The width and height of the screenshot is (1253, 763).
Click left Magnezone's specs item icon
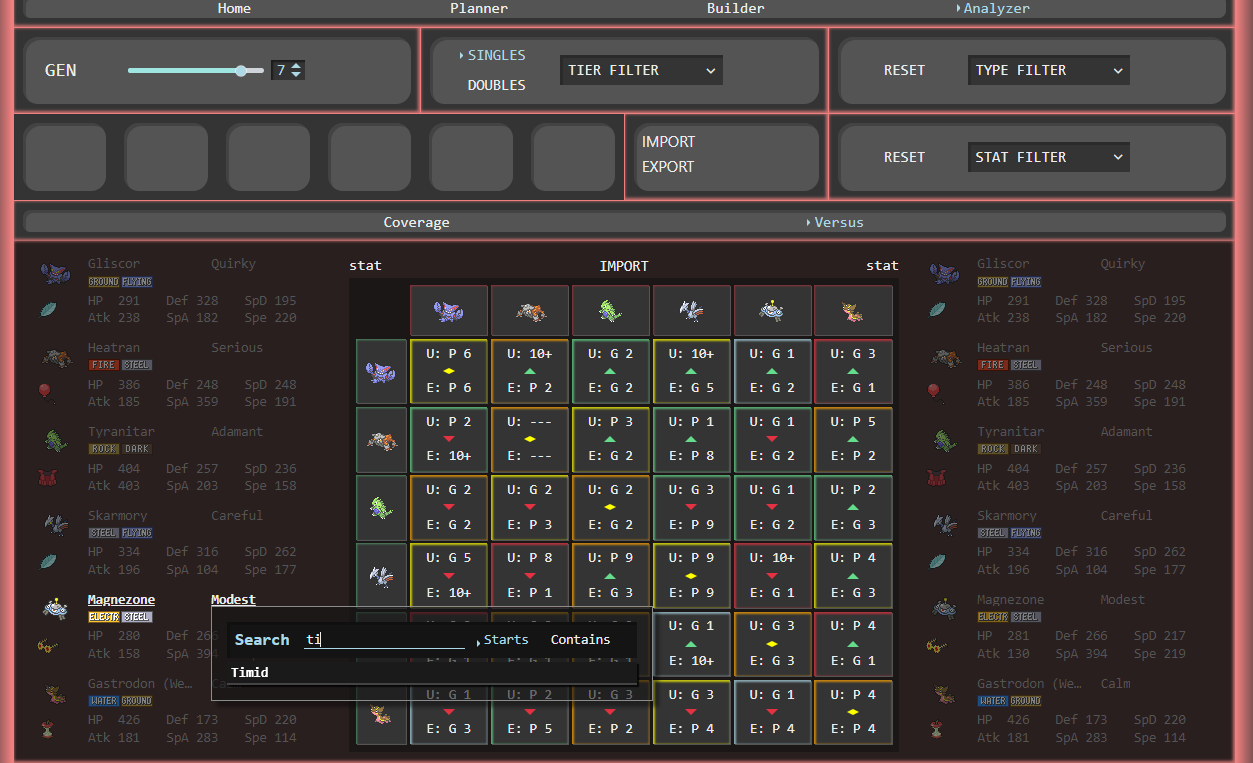(47, 646)
